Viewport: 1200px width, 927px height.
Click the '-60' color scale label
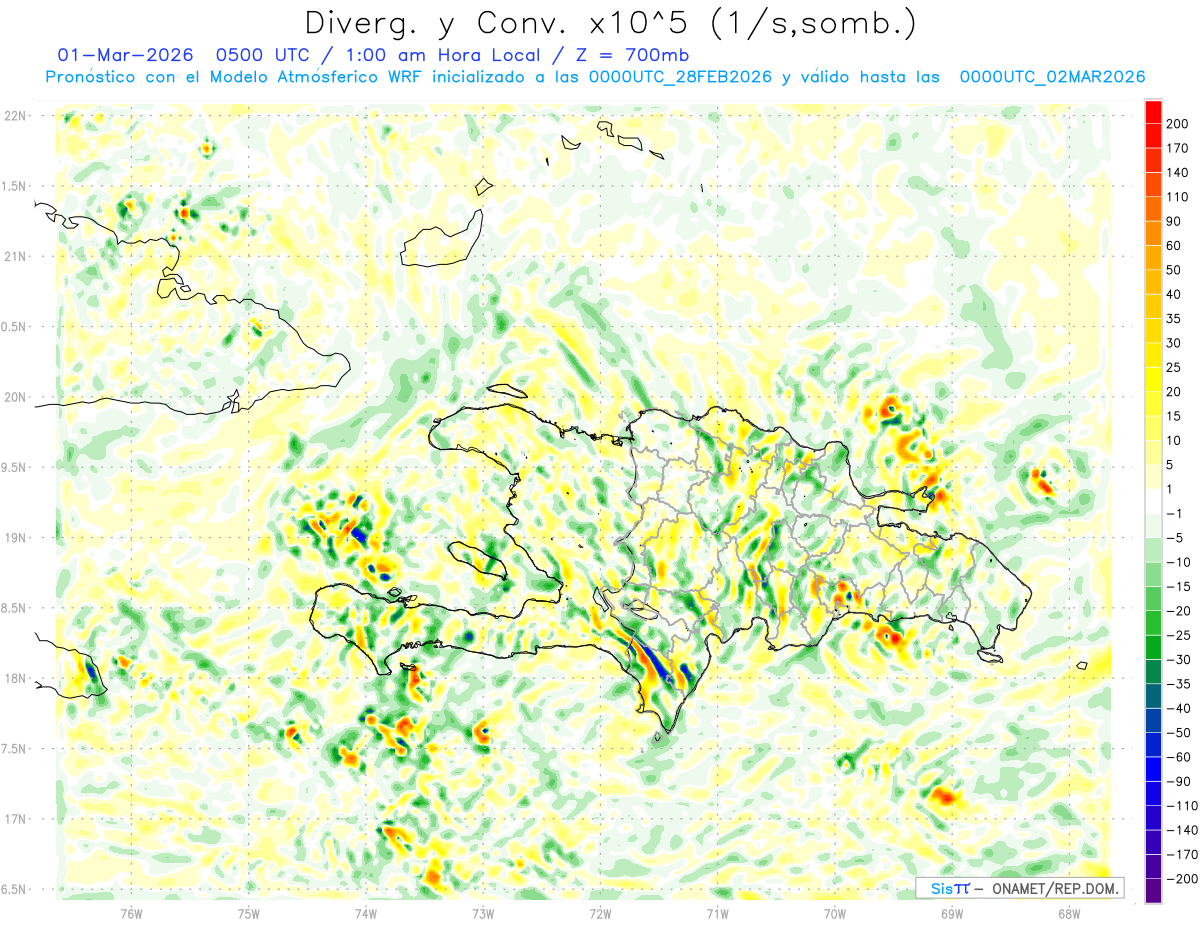pos(1178,757)
